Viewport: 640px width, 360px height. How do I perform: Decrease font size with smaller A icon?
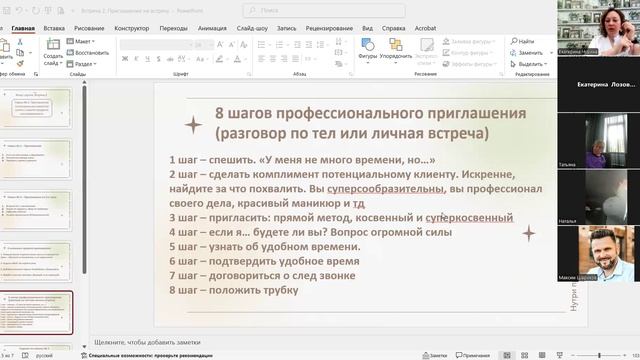pos(231,44)
